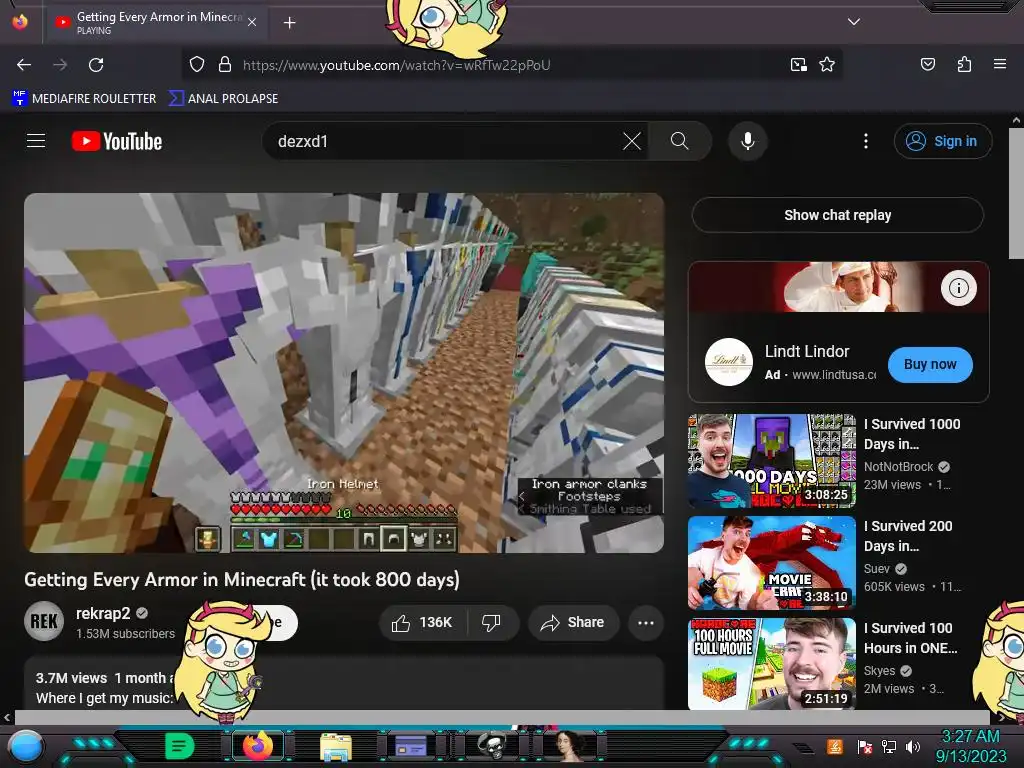
Task: Open ad info circle icon
Action: point(958,287)
